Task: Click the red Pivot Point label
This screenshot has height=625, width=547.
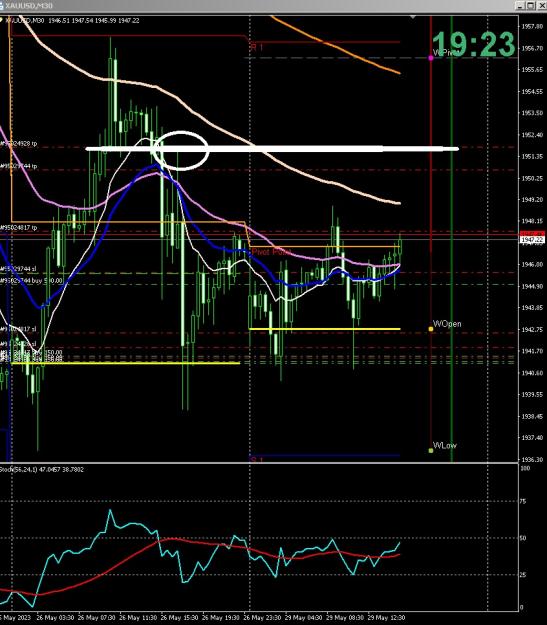Action: point(271,252)
